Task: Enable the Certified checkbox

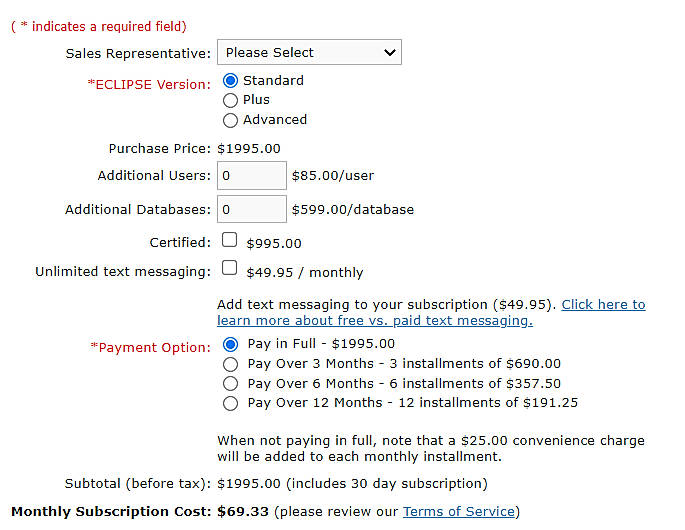Action: click(x=229, y=240)
